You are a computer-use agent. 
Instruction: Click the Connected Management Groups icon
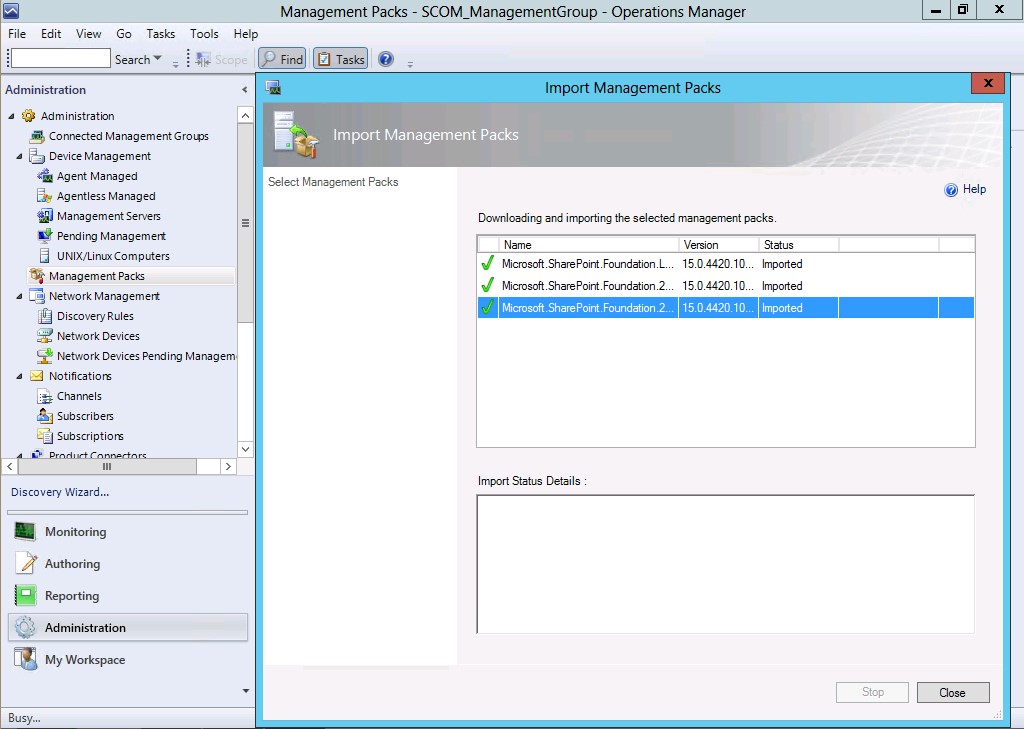(37, 136)
